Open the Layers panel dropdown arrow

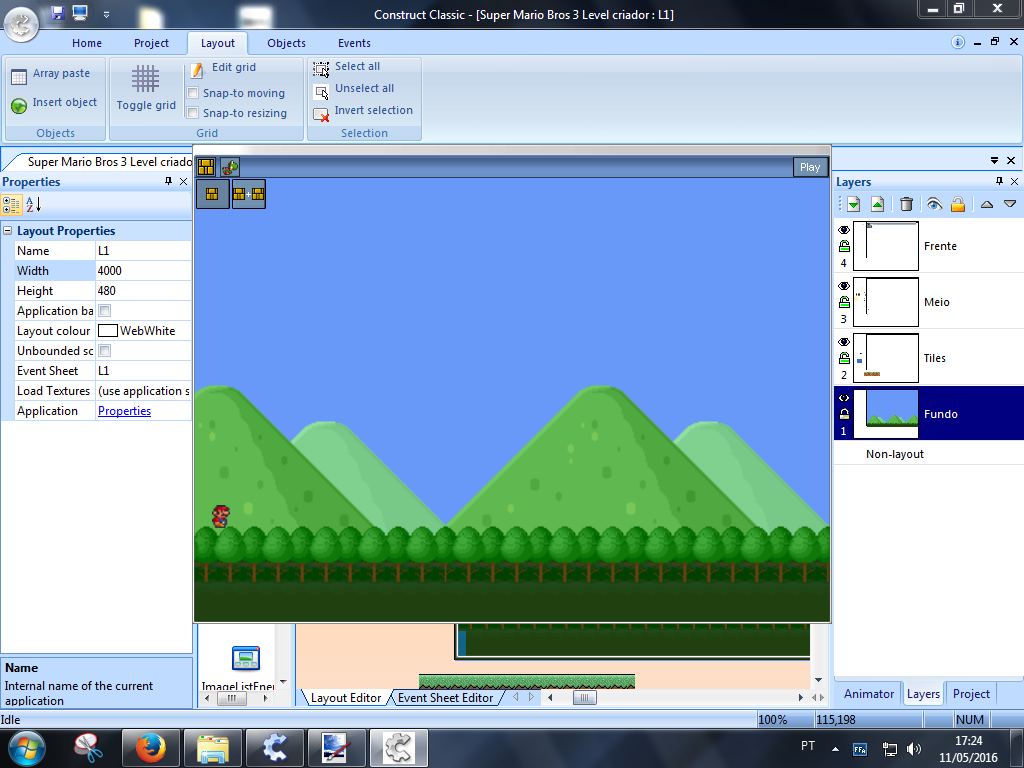click(x=994, y=161)
